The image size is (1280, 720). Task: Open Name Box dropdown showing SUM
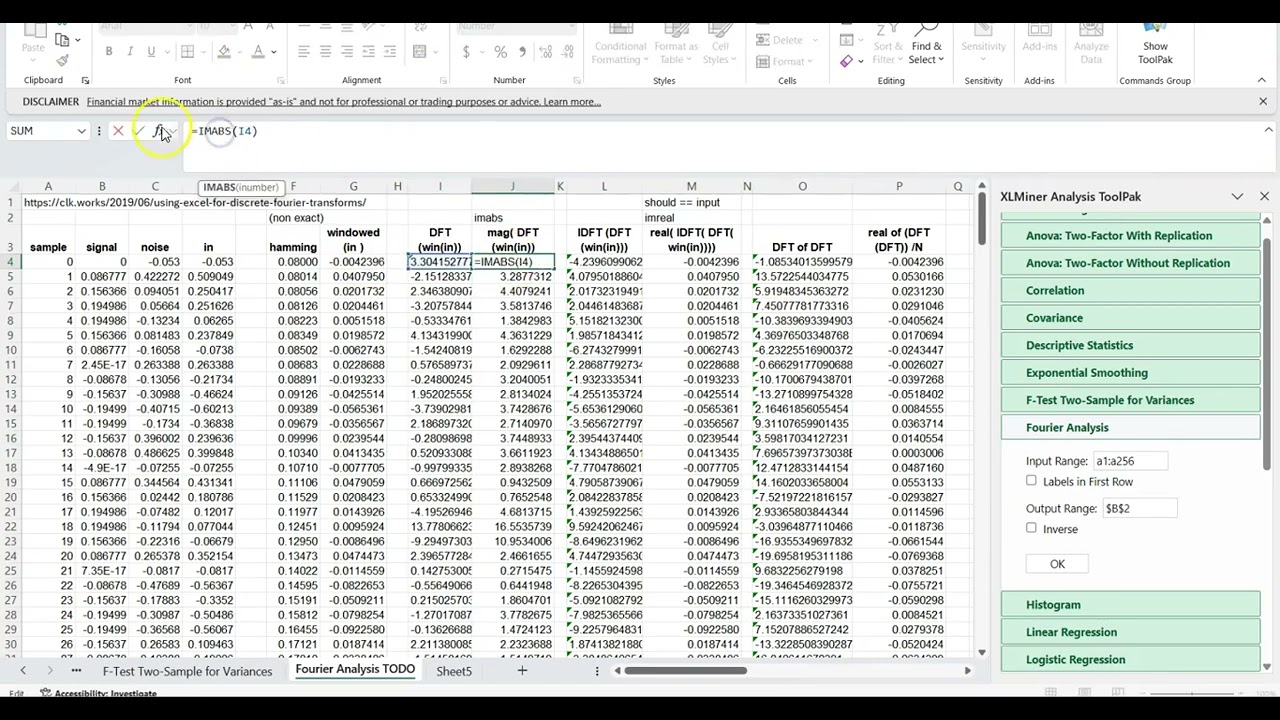coord(81,131)
